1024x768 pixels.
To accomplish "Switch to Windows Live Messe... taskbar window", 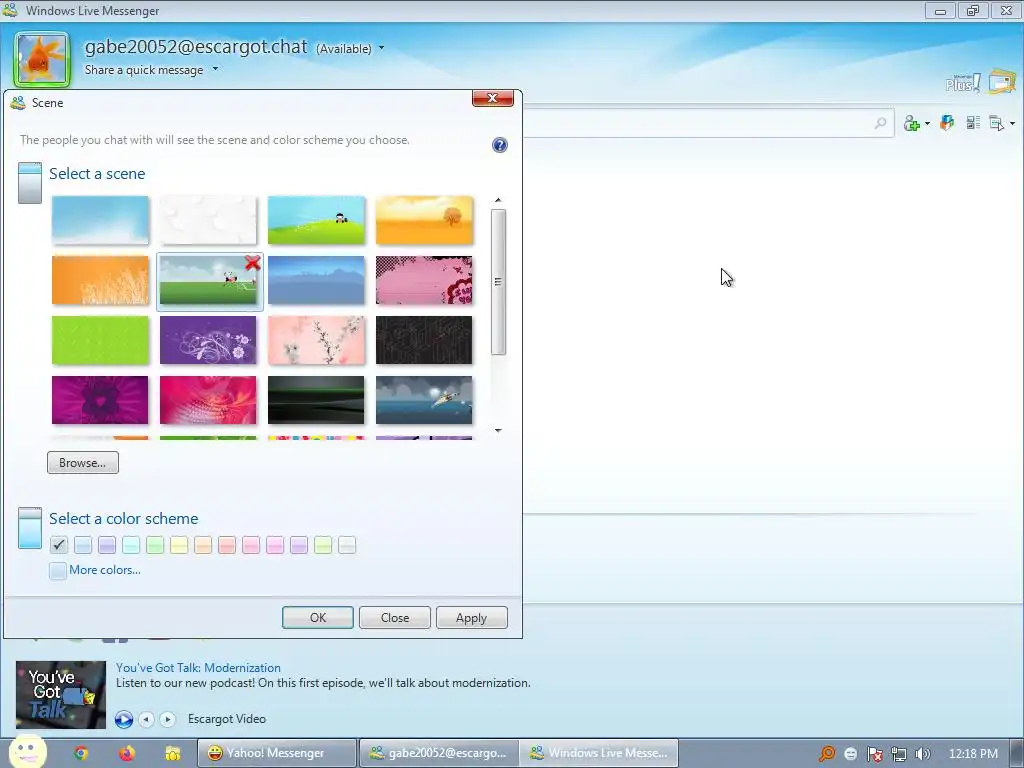I will [x=600, y=753].
